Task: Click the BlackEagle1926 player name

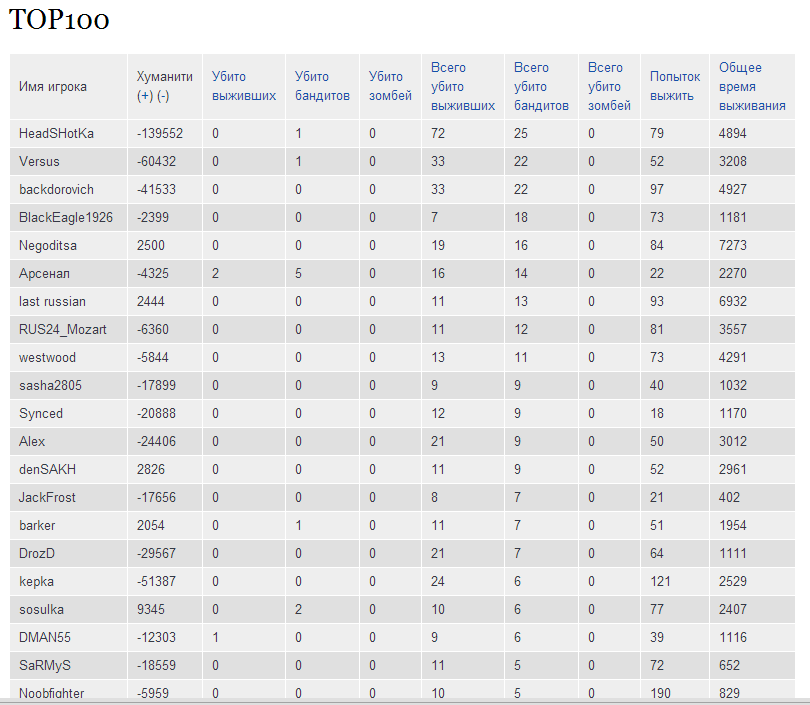Action: pos(66,217)
